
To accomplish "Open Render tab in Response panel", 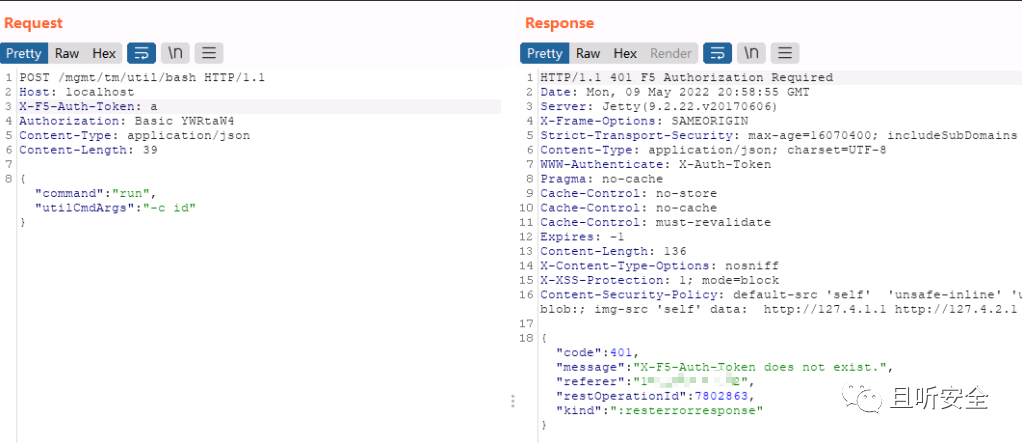I will point(671,53).
